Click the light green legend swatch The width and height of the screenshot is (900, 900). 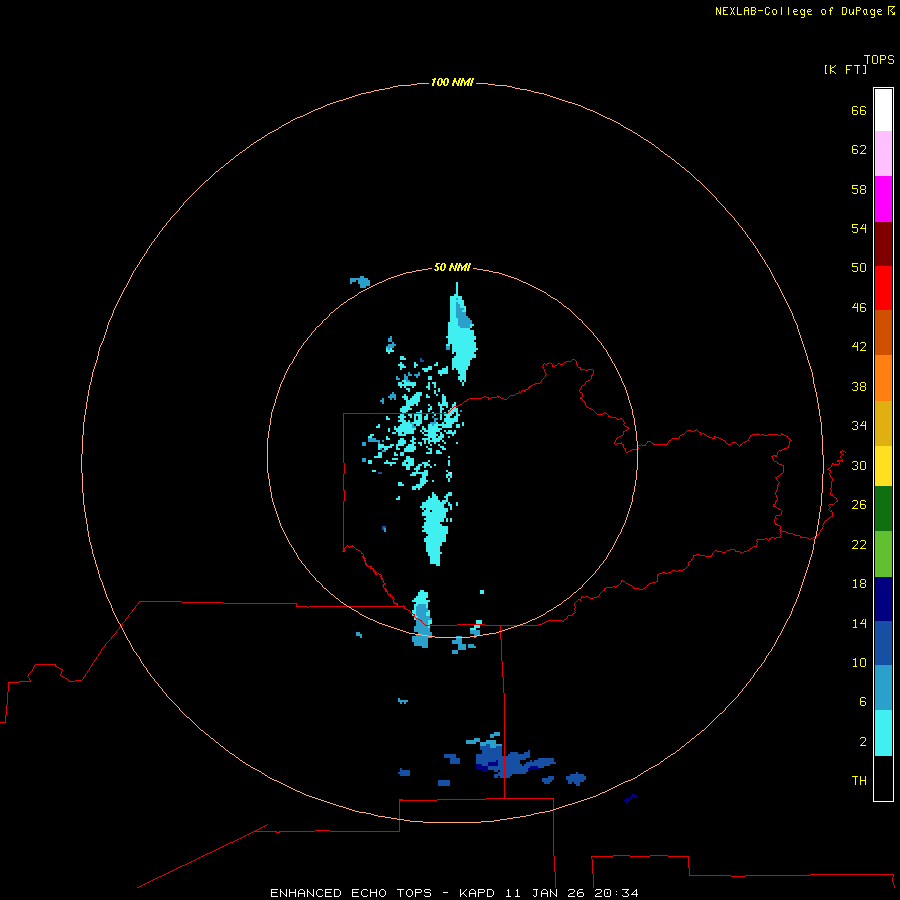(883, 554)
